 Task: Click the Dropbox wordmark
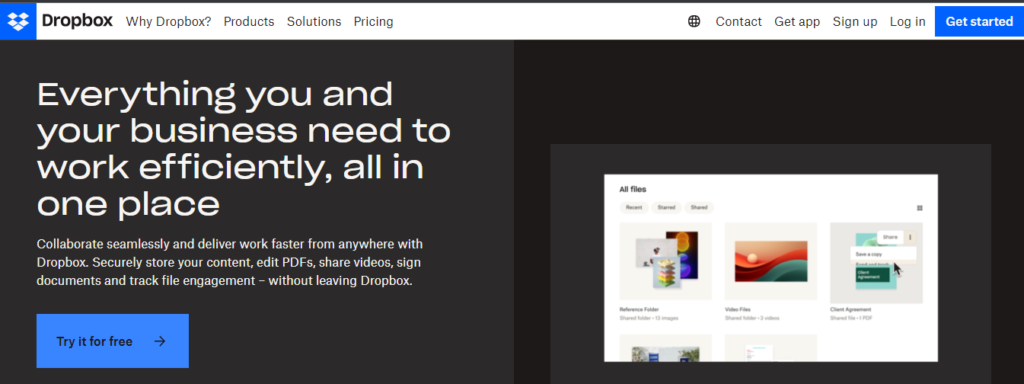(x=77, y=21)
